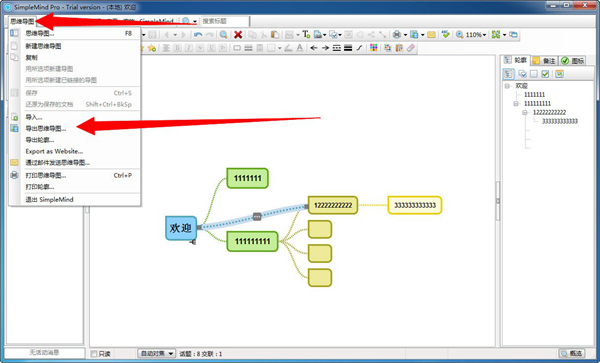Collapse the 欢迎 root node in outline tree
600x363 pixels.
click(507, 86)
